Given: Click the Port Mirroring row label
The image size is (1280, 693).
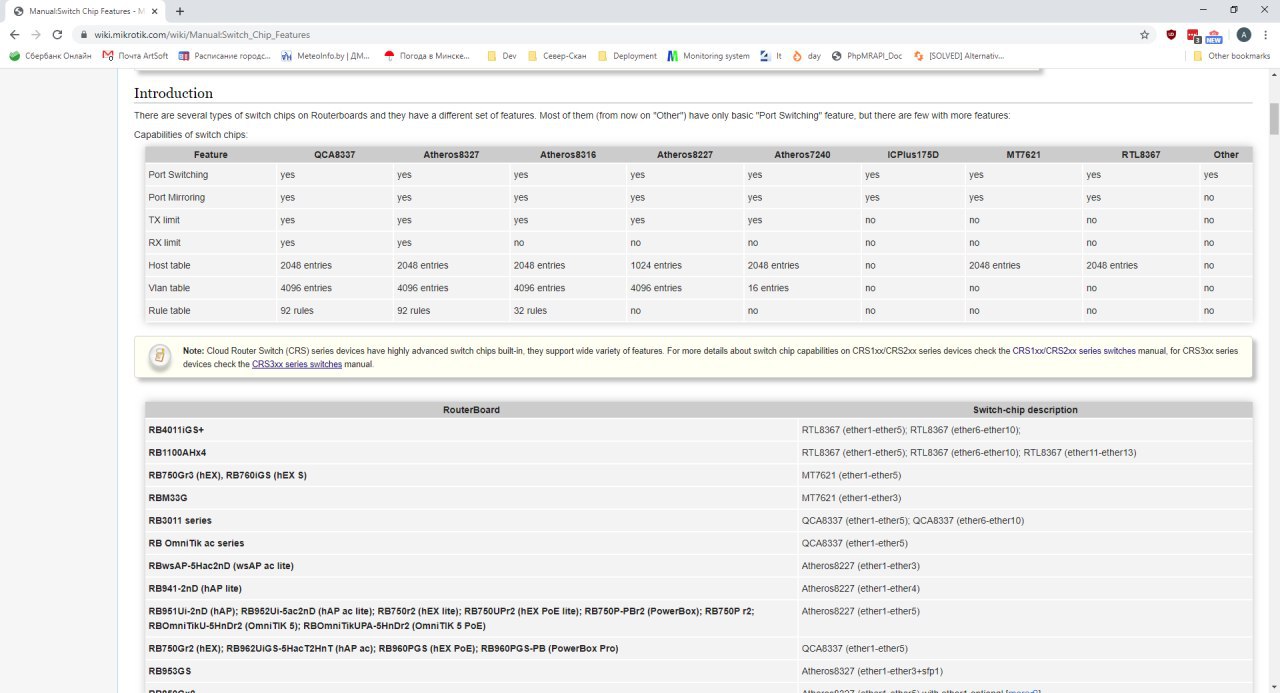Looking at the screenshot, I should (x=177, y=197).
